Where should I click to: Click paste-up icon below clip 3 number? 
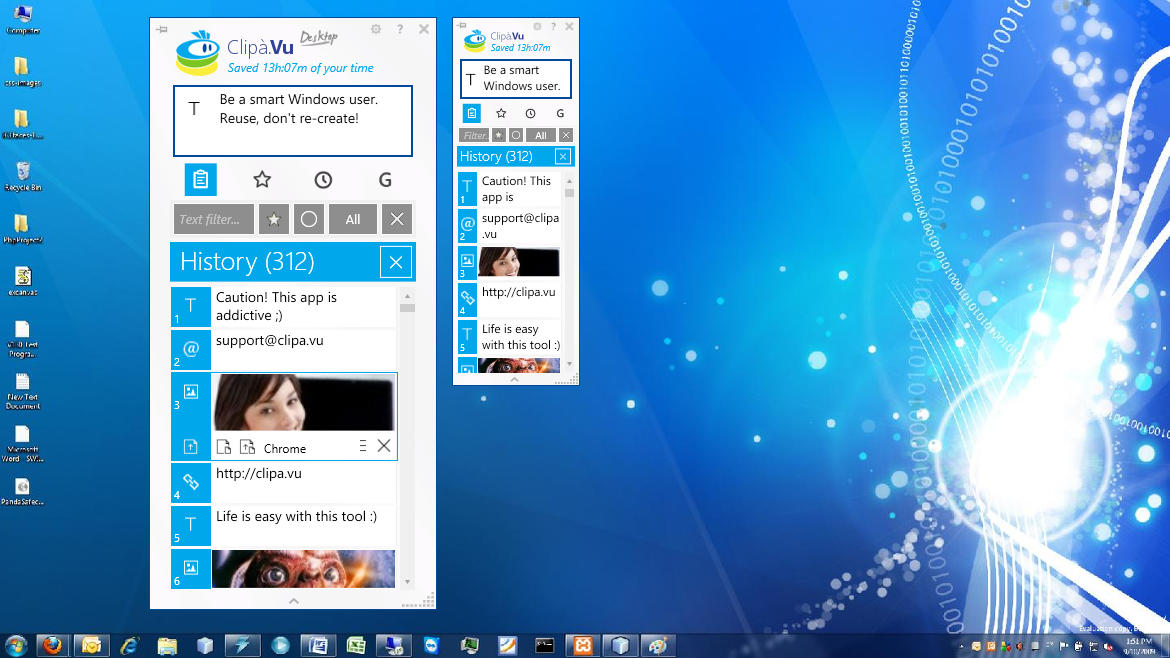point(191,447)
